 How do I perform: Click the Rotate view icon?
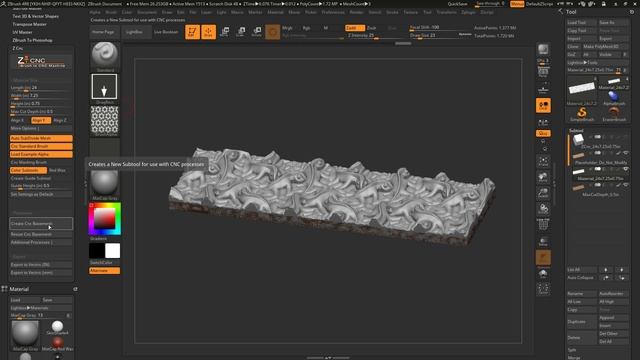[543, 209]
